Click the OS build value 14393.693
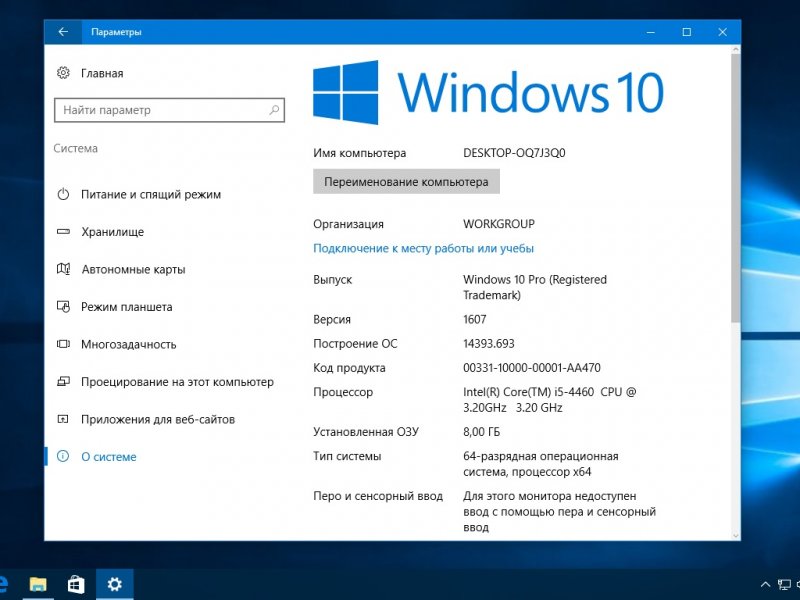The height and width of the screenshot is (600, 800). coord(489,343)
